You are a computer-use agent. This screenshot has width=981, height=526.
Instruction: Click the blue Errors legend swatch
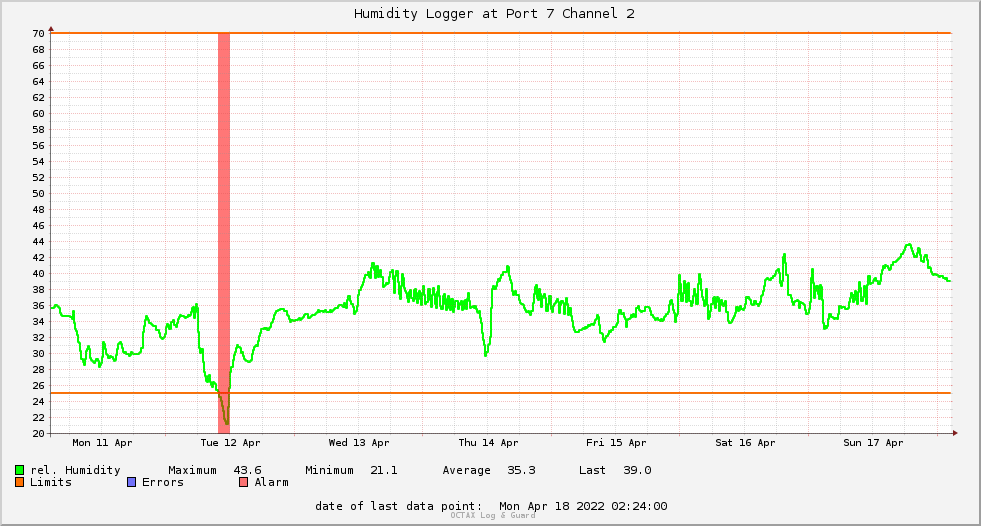click(131, 482)
